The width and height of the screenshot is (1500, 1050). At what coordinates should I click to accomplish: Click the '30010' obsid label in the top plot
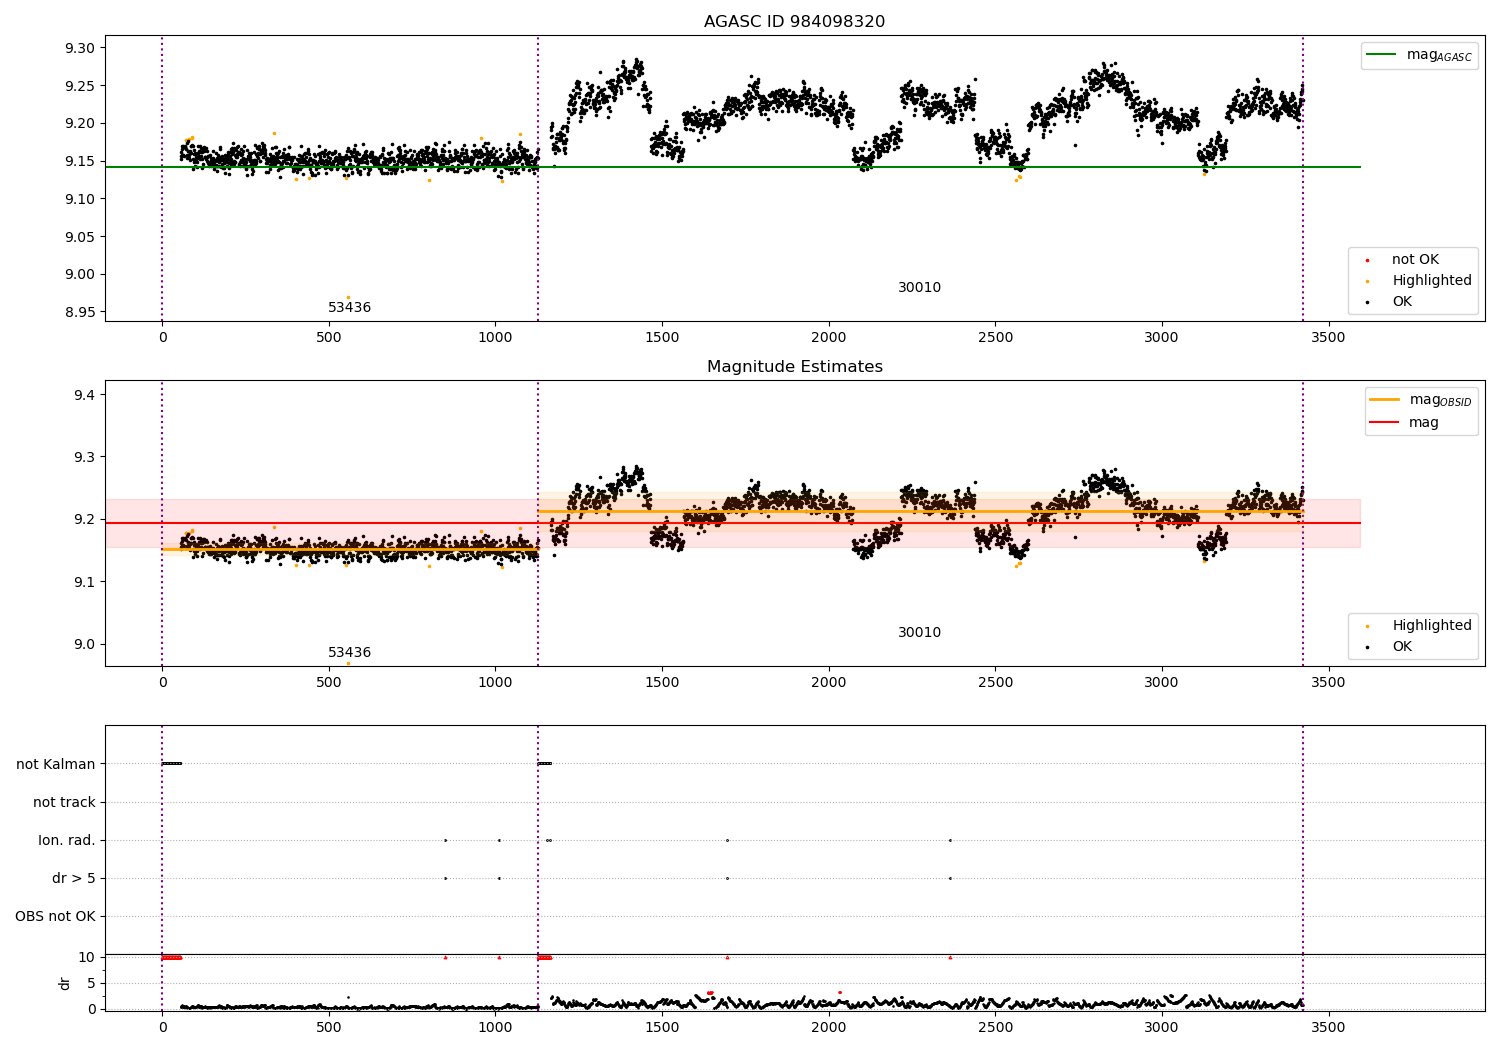pyautogui.click(x=919, y=287)
